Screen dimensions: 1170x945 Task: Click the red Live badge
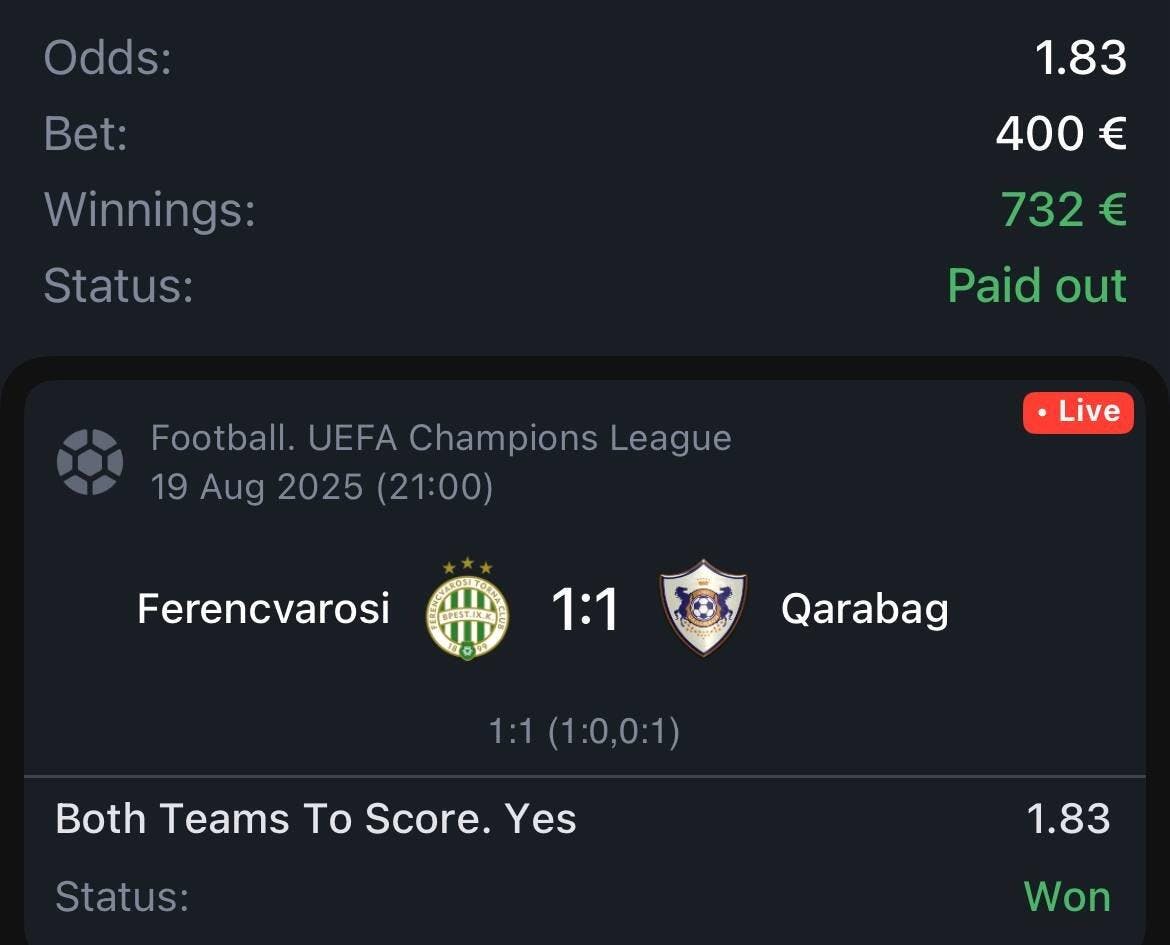pyautogui.click(x=1078, y=412)
